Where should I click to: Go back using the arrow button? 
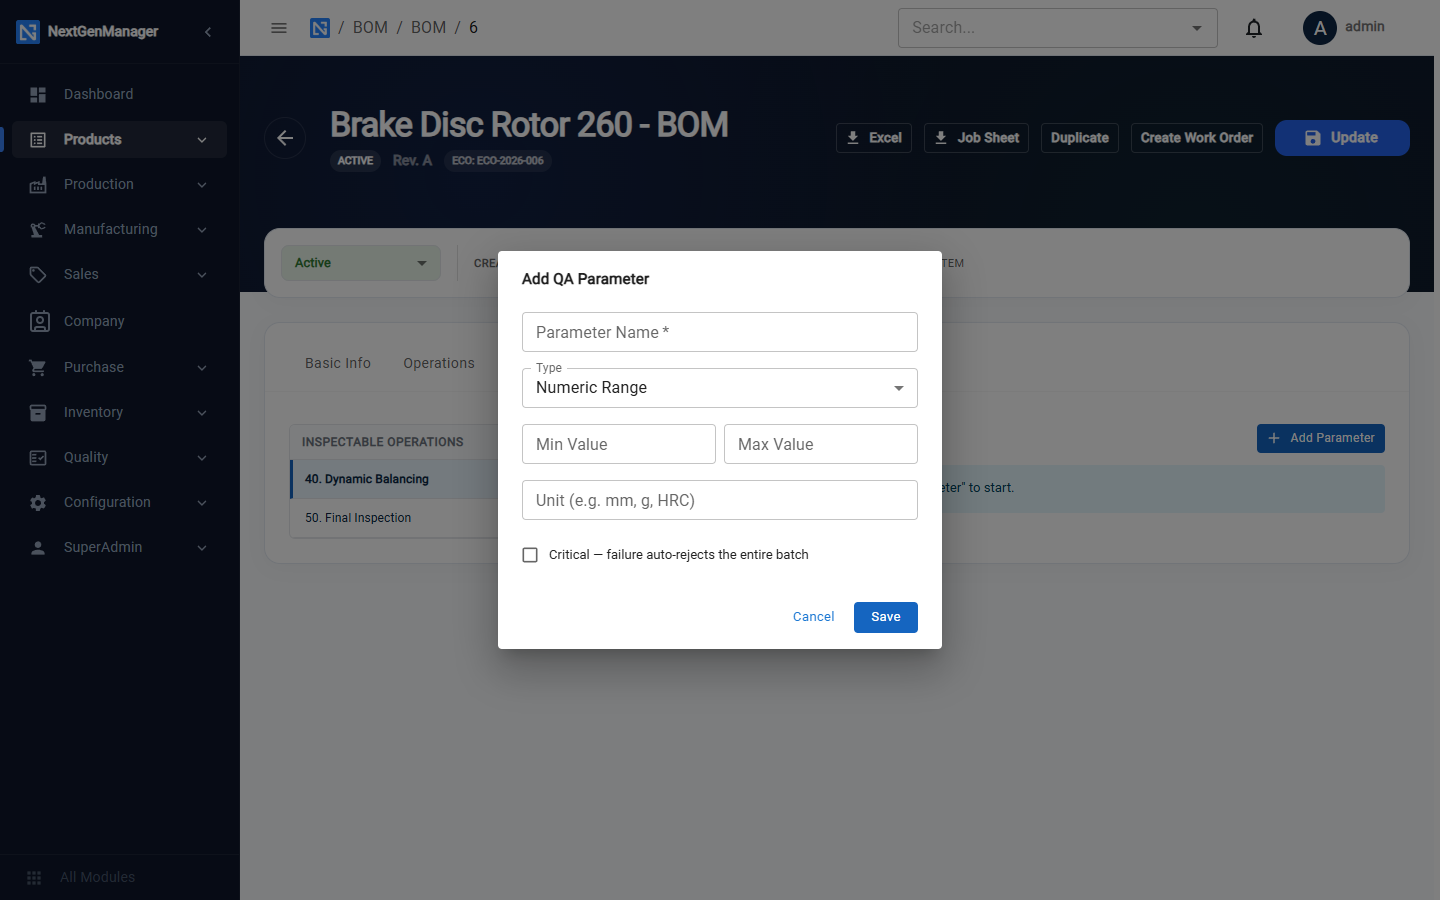coord(285,138)
